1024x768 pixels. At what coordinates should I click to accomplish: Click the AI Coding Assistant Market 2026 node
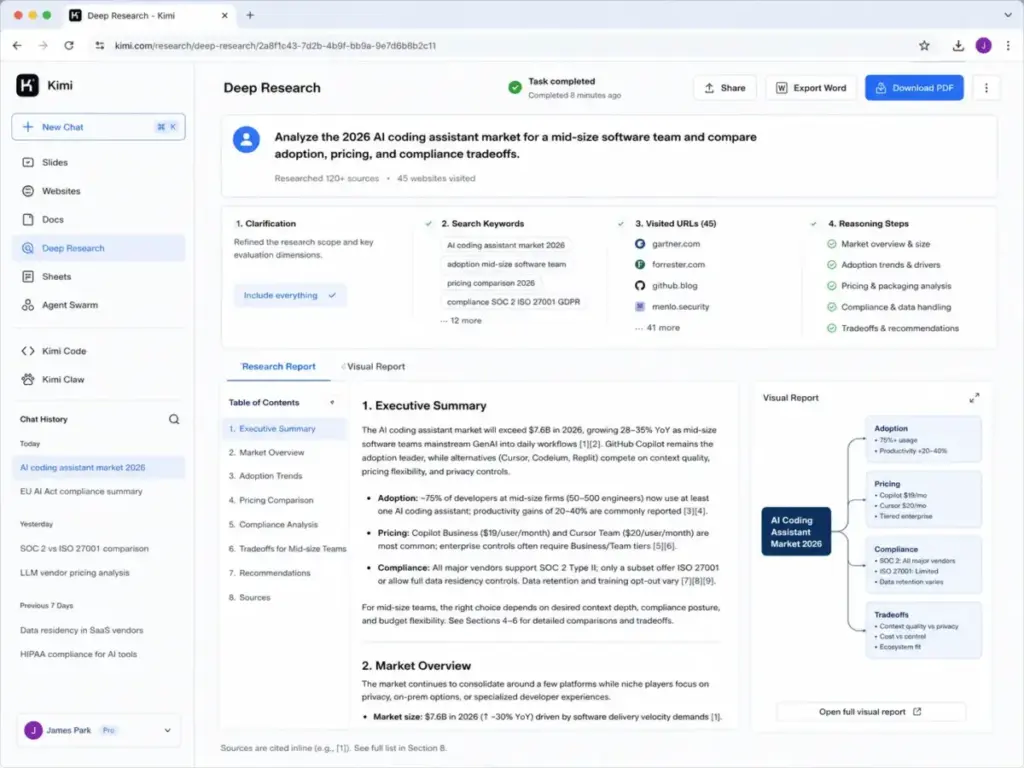[x=796, y=532]
